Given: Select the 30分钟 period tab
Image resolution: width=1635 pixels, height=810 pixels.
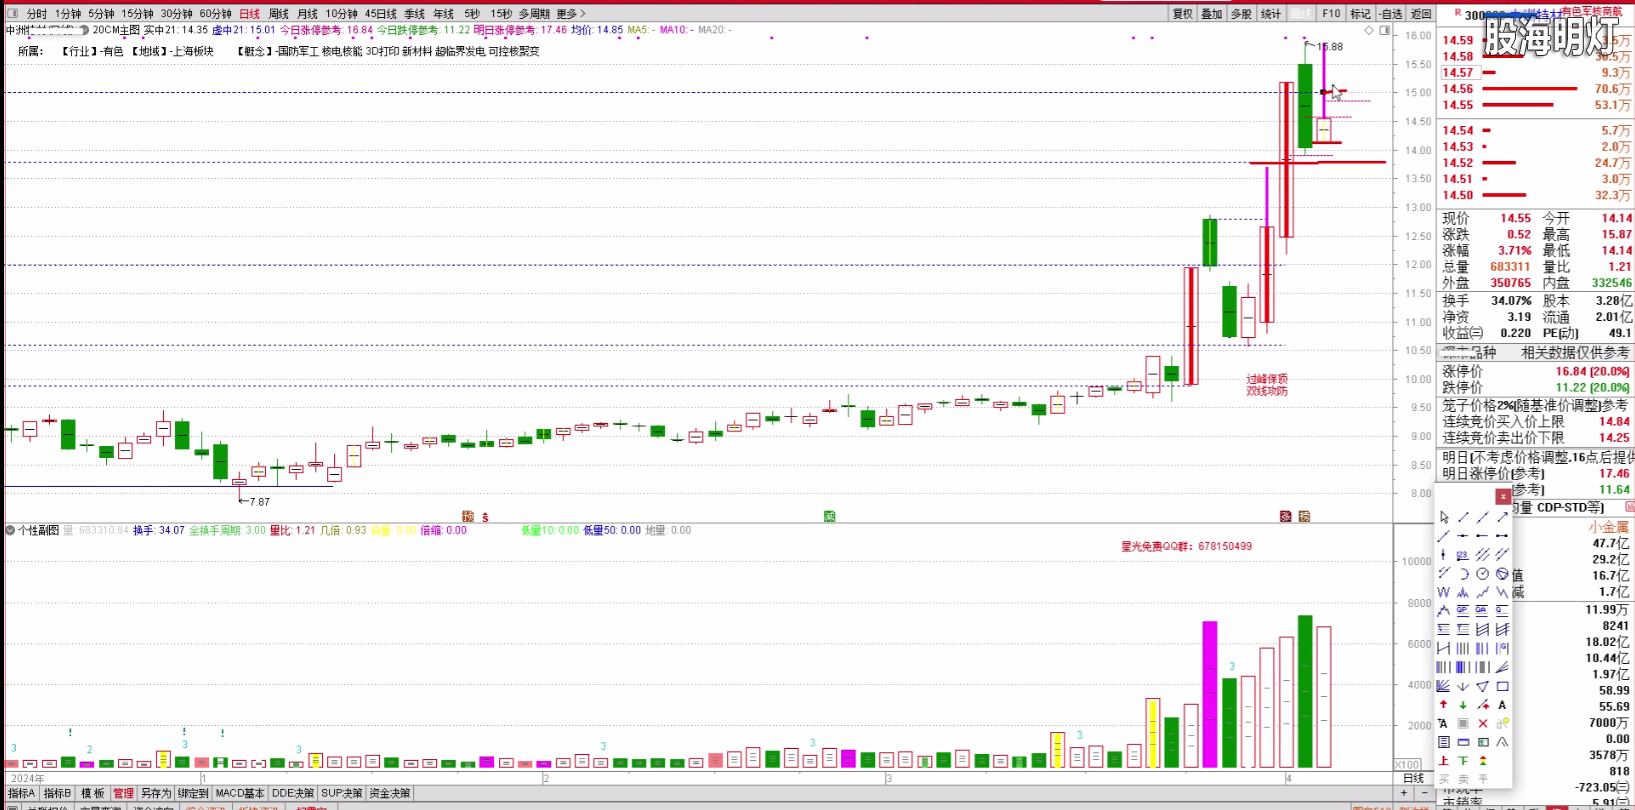Looking at the screenshot, I should [x=176, y=14].
